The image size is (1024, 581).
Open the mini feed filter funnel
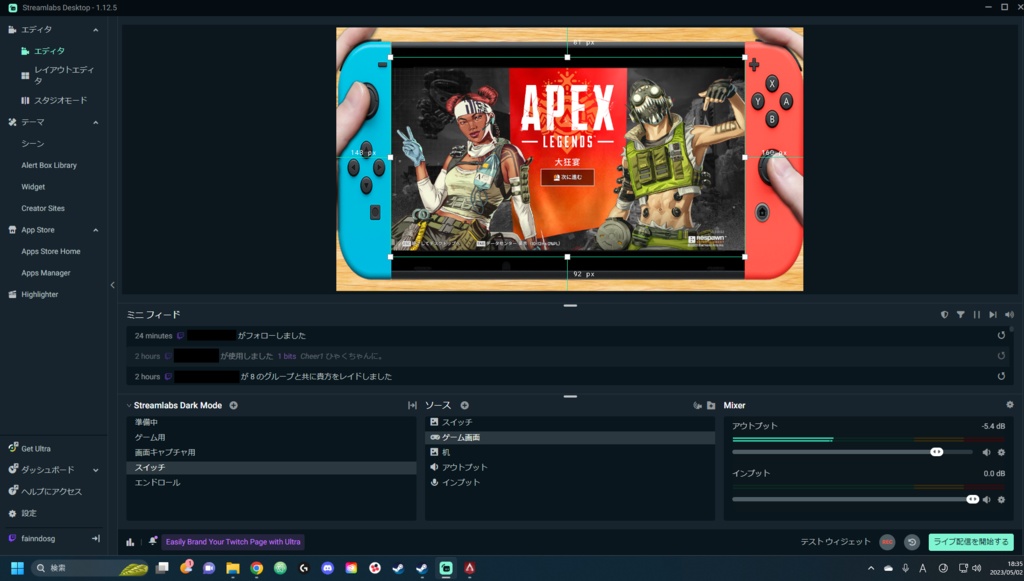[961, 315]
